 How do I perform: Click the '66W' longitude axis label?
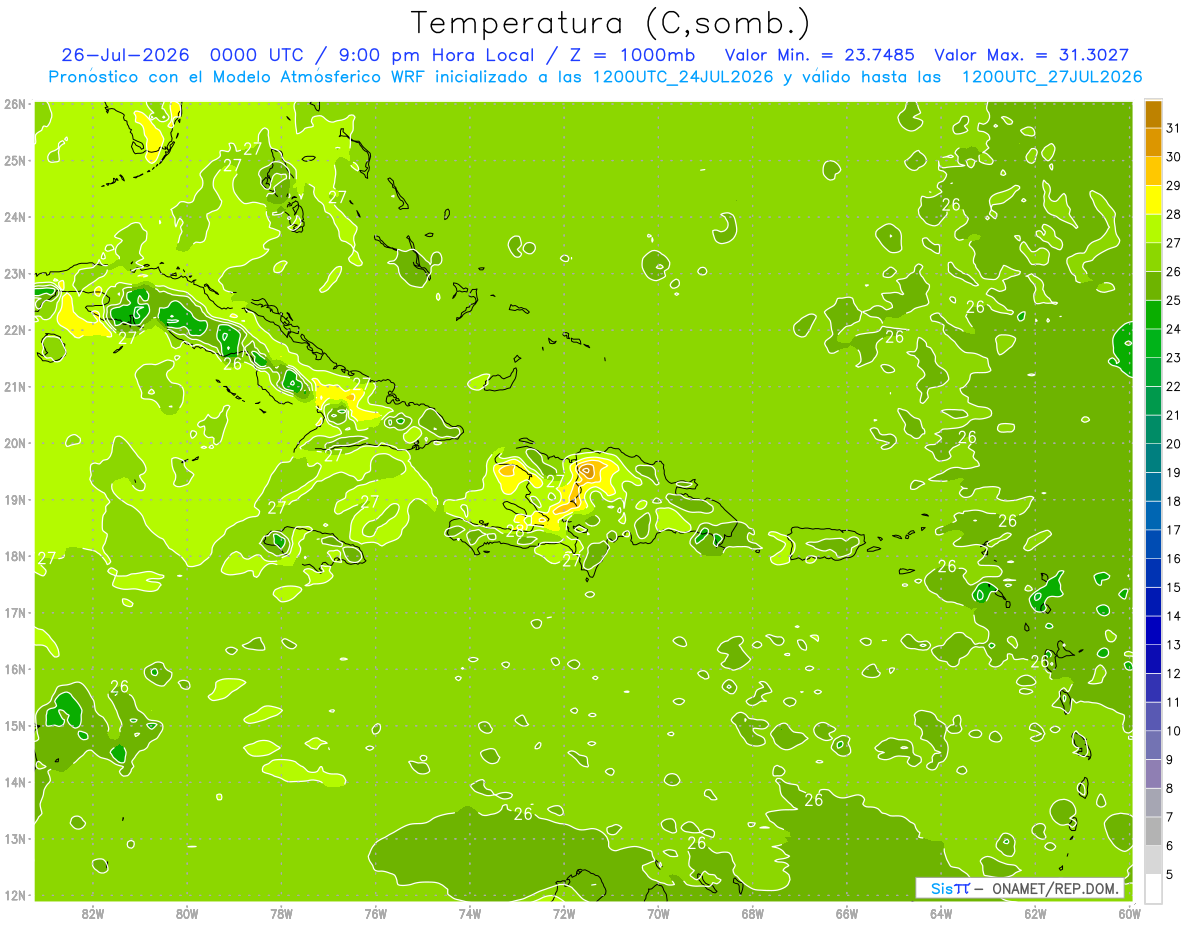pos(847,913)
